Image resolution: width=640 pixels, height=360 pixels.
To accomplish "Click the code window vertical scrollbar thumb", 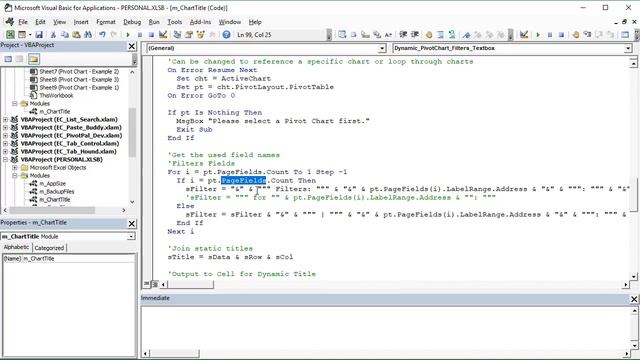I will 633,195.
